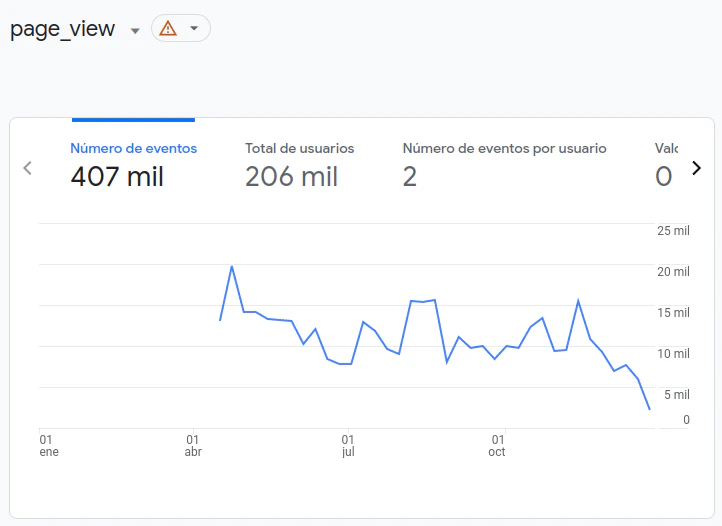Image resolution: width=722 pixels, height=526 pixels.
Task: Click the page_view title text
Action: pyautogui.click(x=63, y=29)
